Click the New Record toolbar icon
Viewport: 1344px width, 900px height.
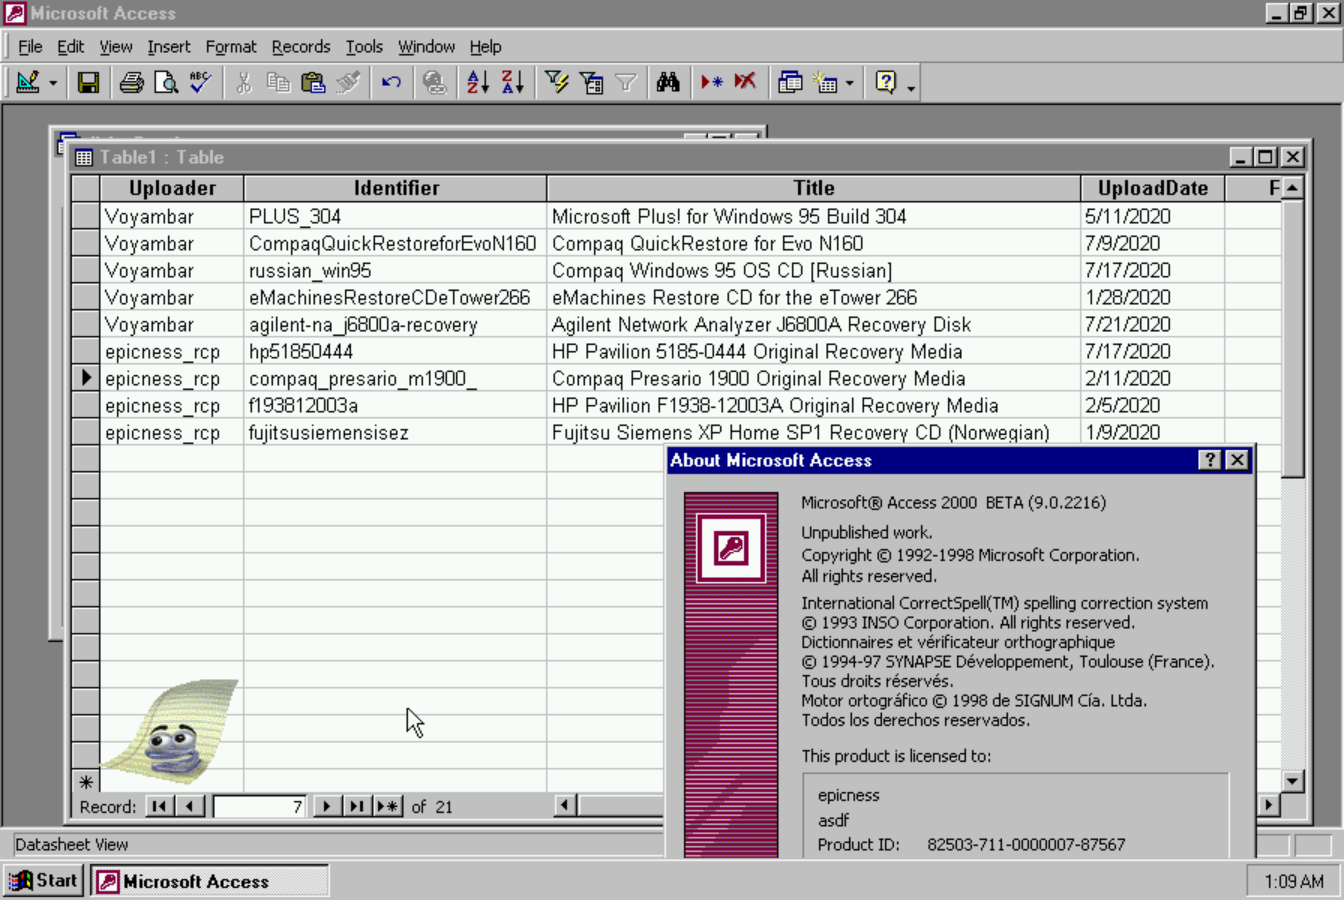(x=711, y=82)
